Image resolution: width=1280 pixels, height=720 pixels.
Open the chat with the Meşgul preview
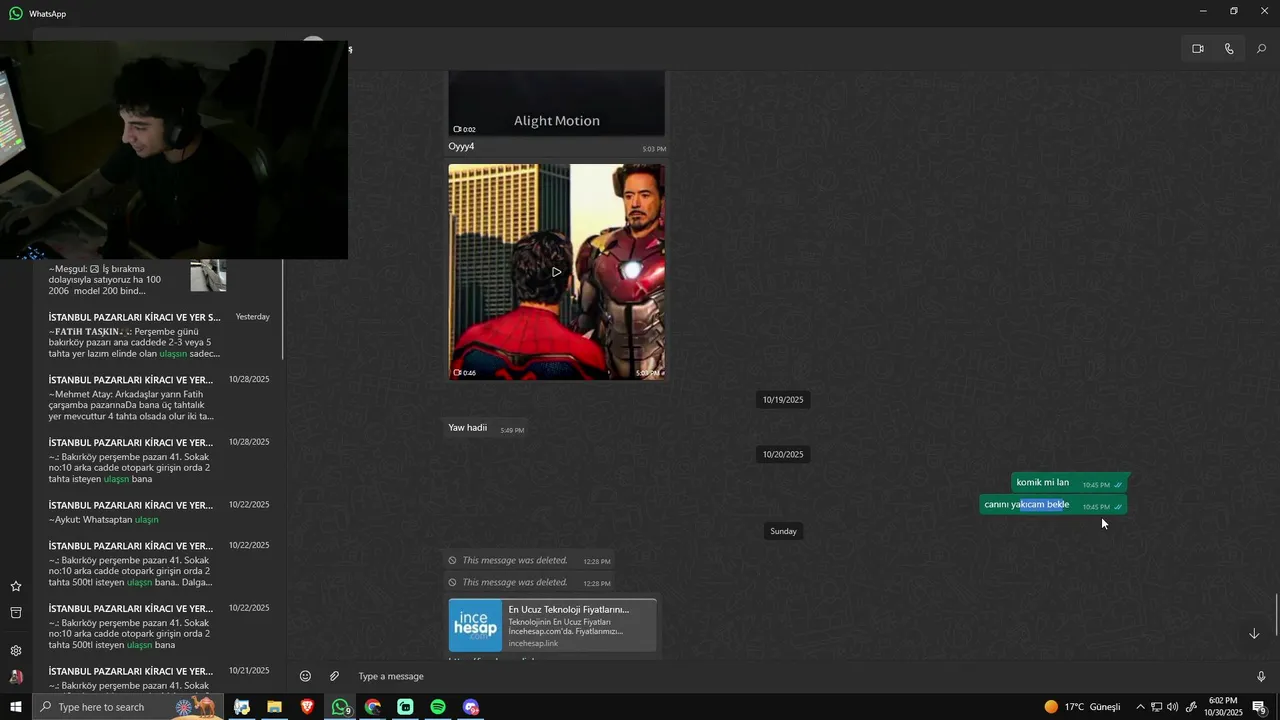coord(158,280)
